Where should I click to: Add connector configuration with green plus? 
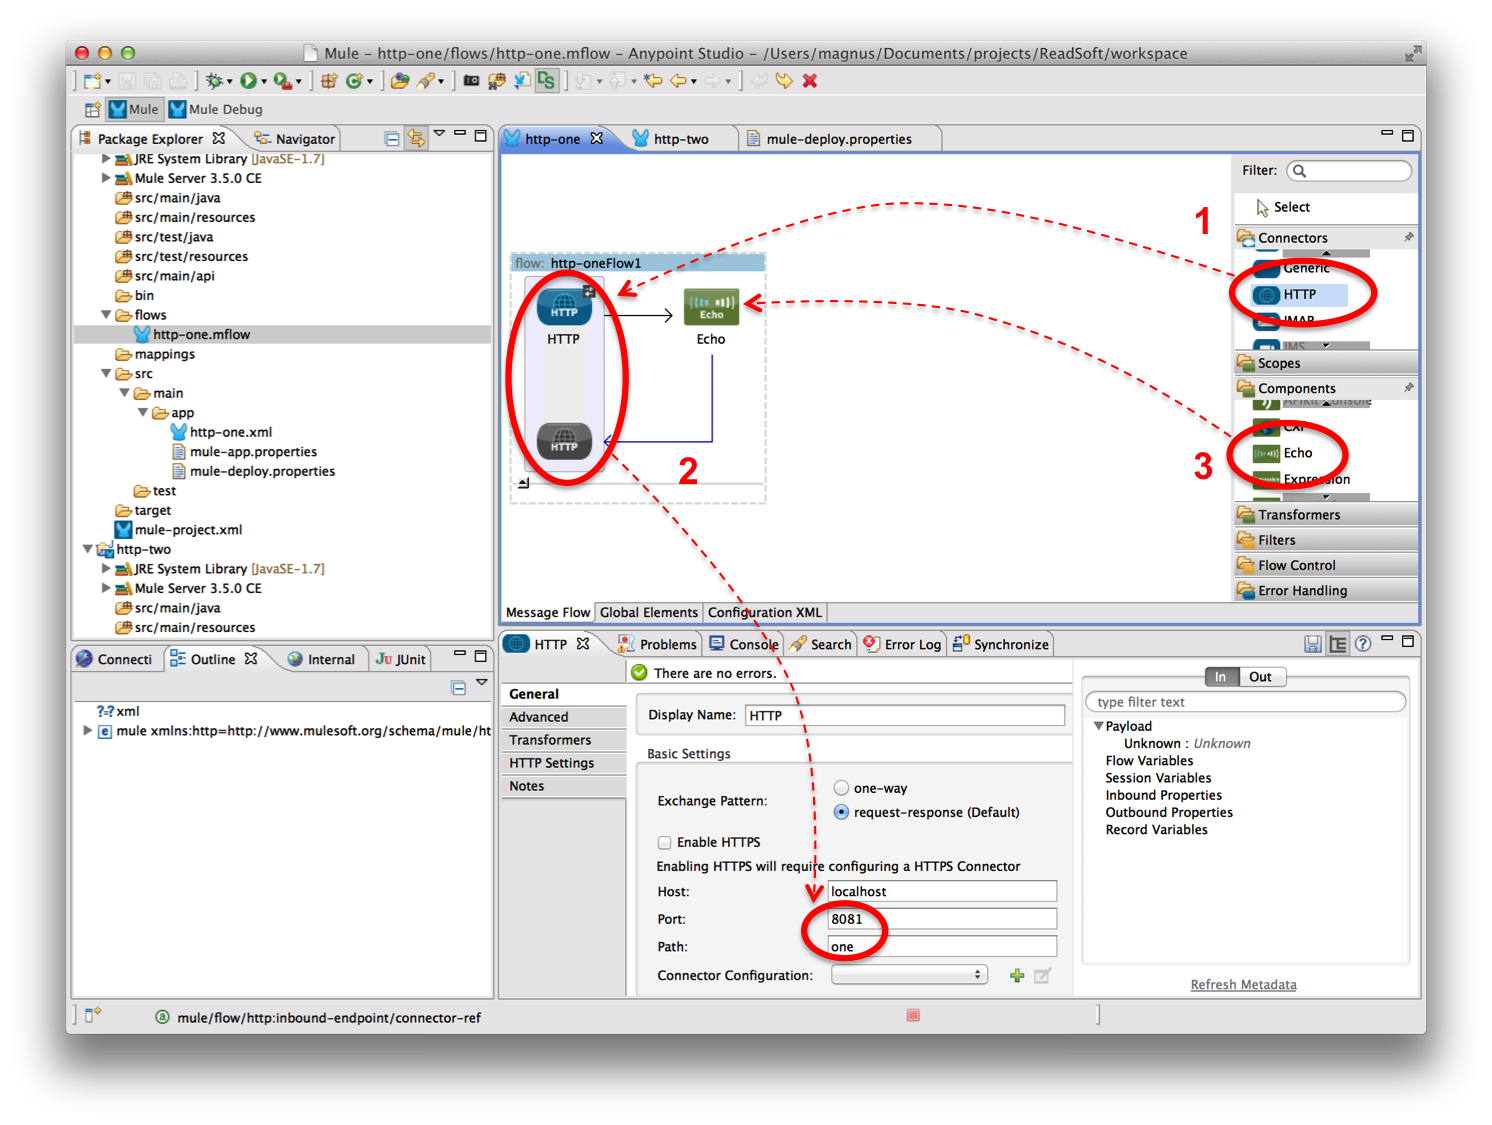point(1017,976)
